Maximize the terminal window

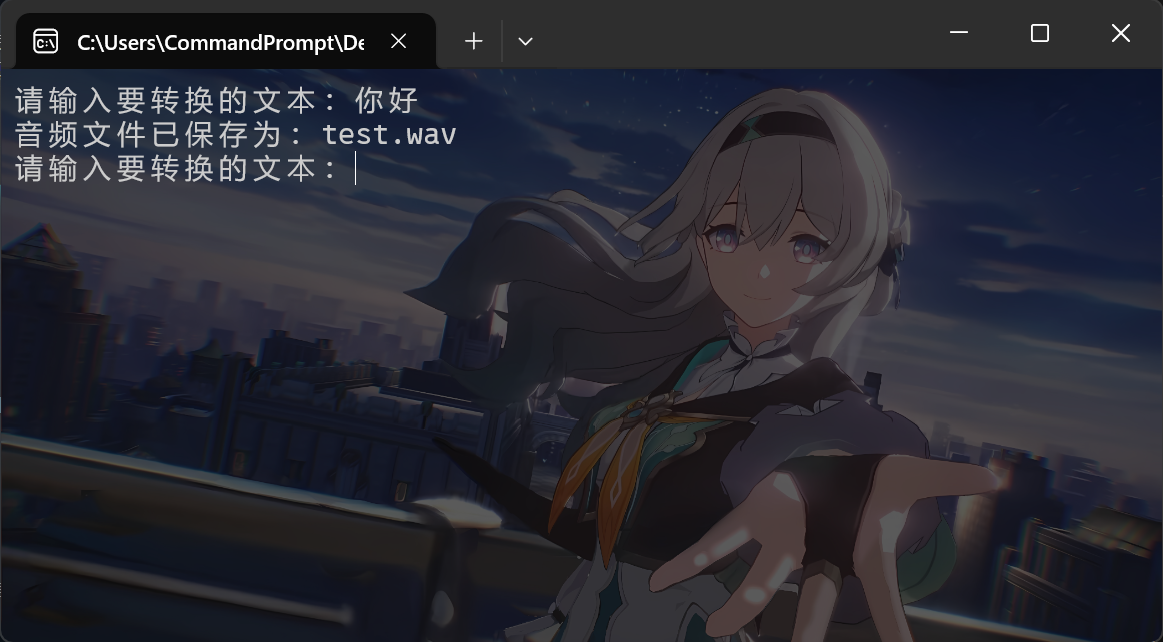(1040, 33)
